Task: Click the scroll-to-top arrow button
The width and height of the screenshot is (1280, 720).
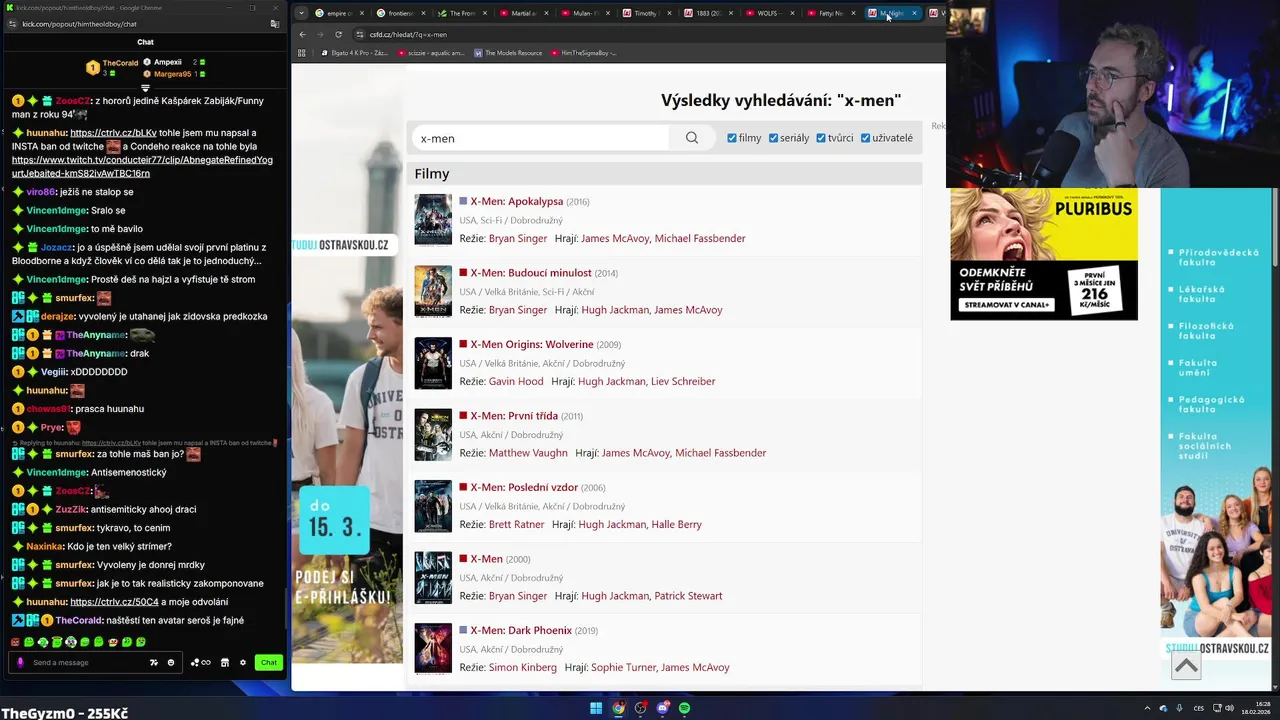Action: coord(1186,666)
